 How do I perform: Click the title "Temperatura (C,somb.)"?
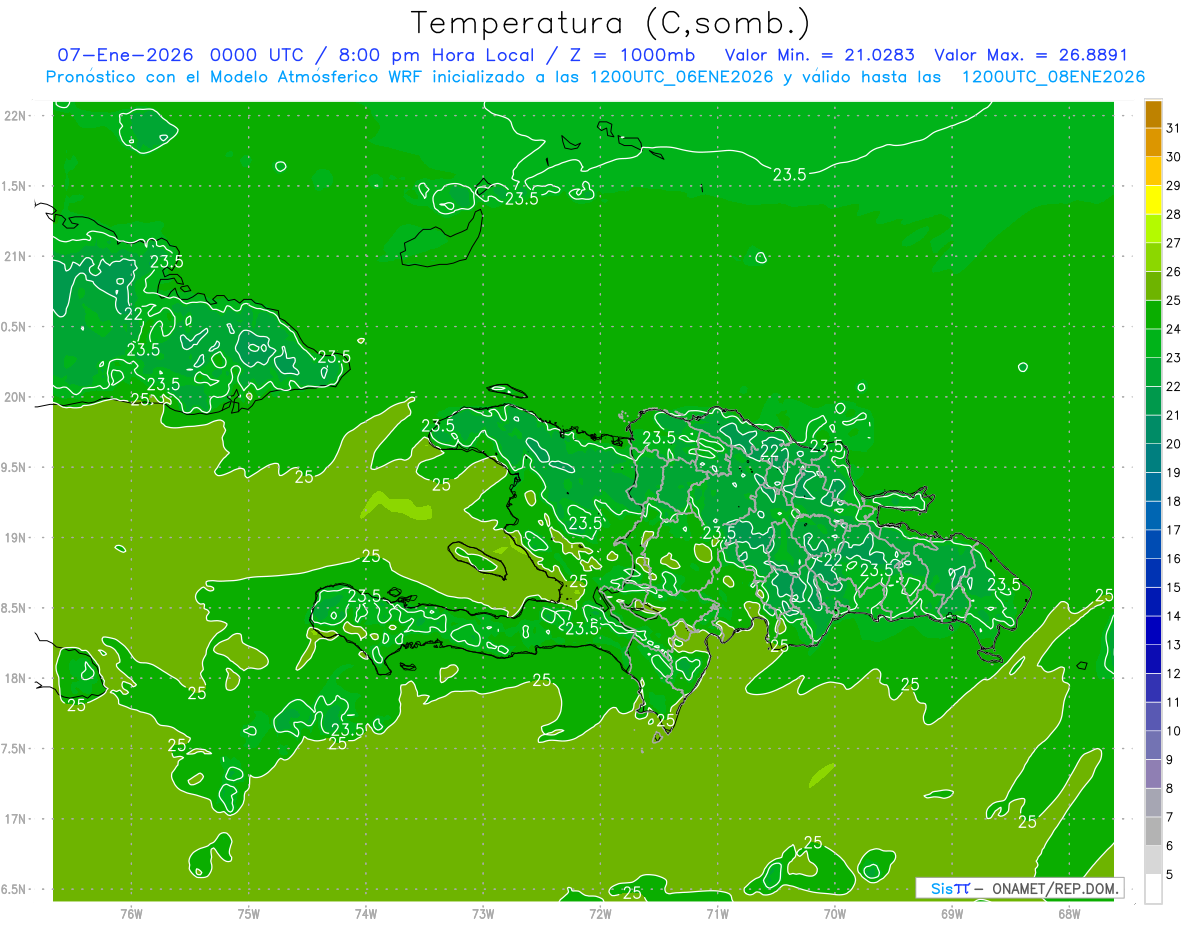click(611, 23)
